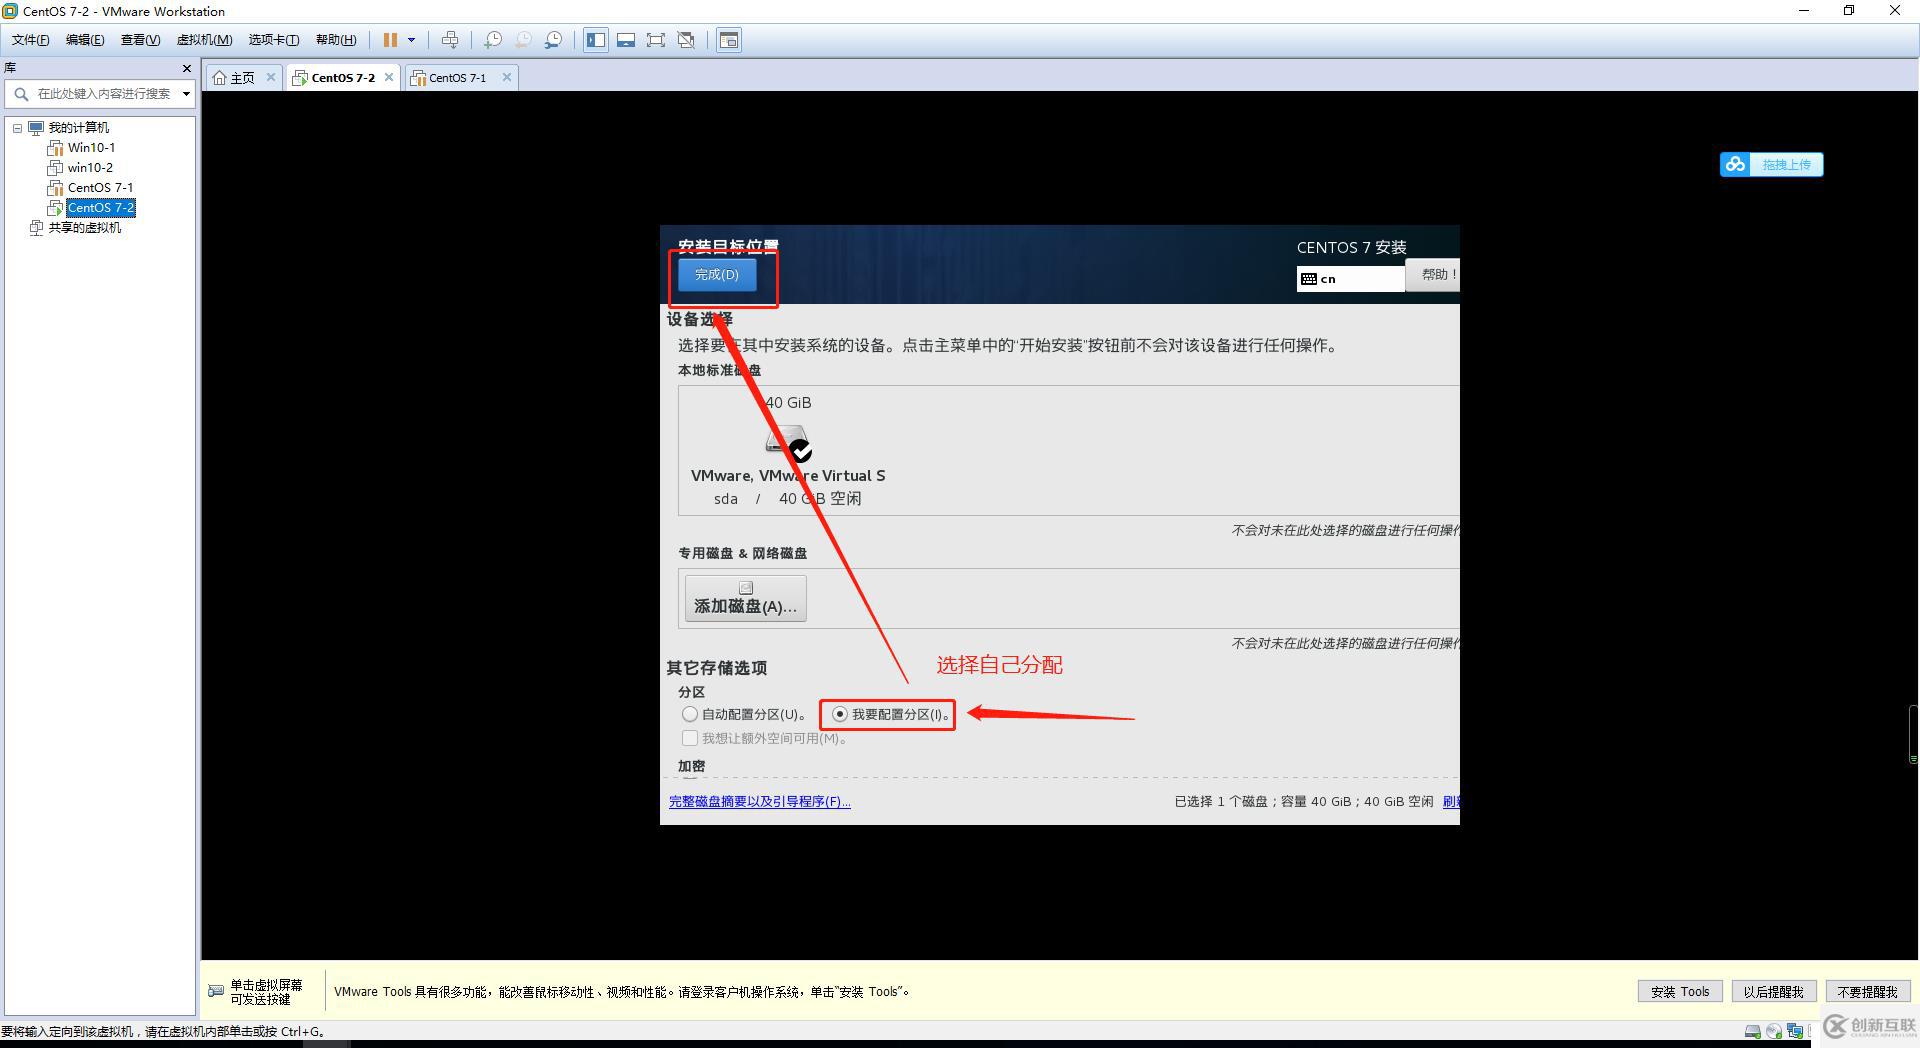Screen dimensions: 1920x1048
Task: Select CentOS 7-2 in the library tree
Action: click(100, 208)
